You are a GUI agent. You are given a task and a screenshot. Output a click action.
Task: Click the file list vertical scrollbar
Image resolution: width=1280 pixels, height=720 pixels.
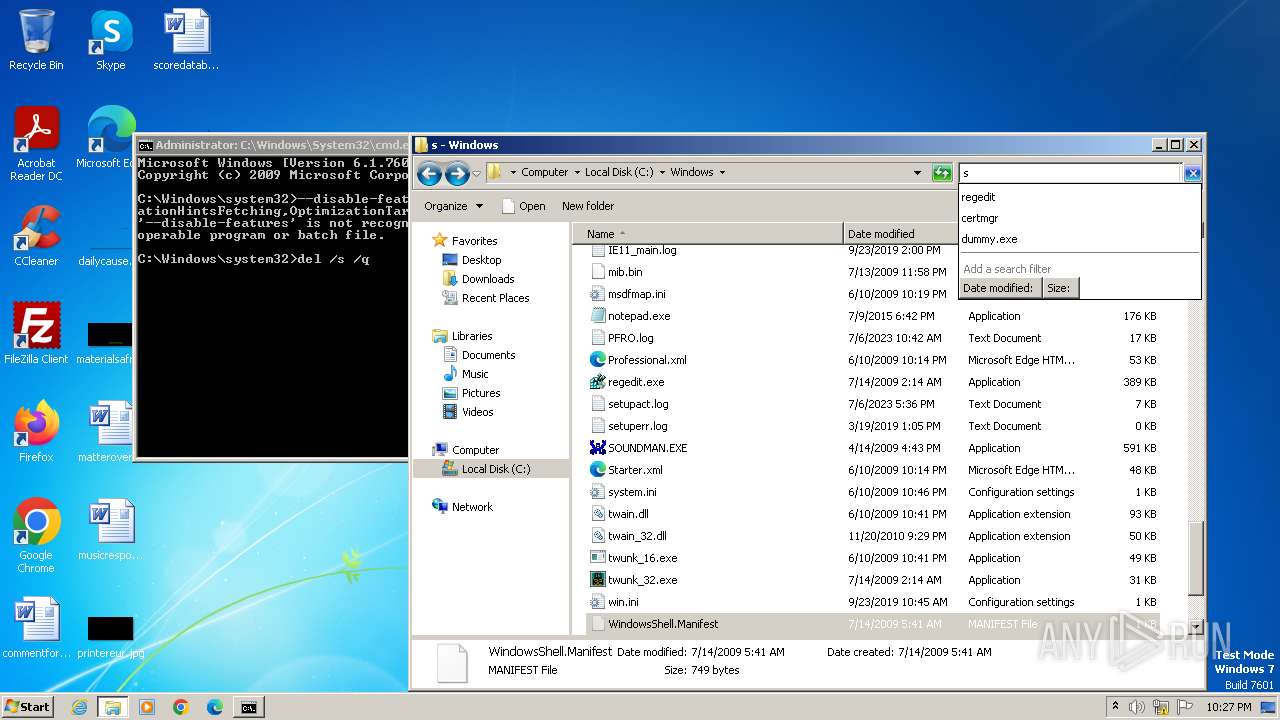point(1195,560)
